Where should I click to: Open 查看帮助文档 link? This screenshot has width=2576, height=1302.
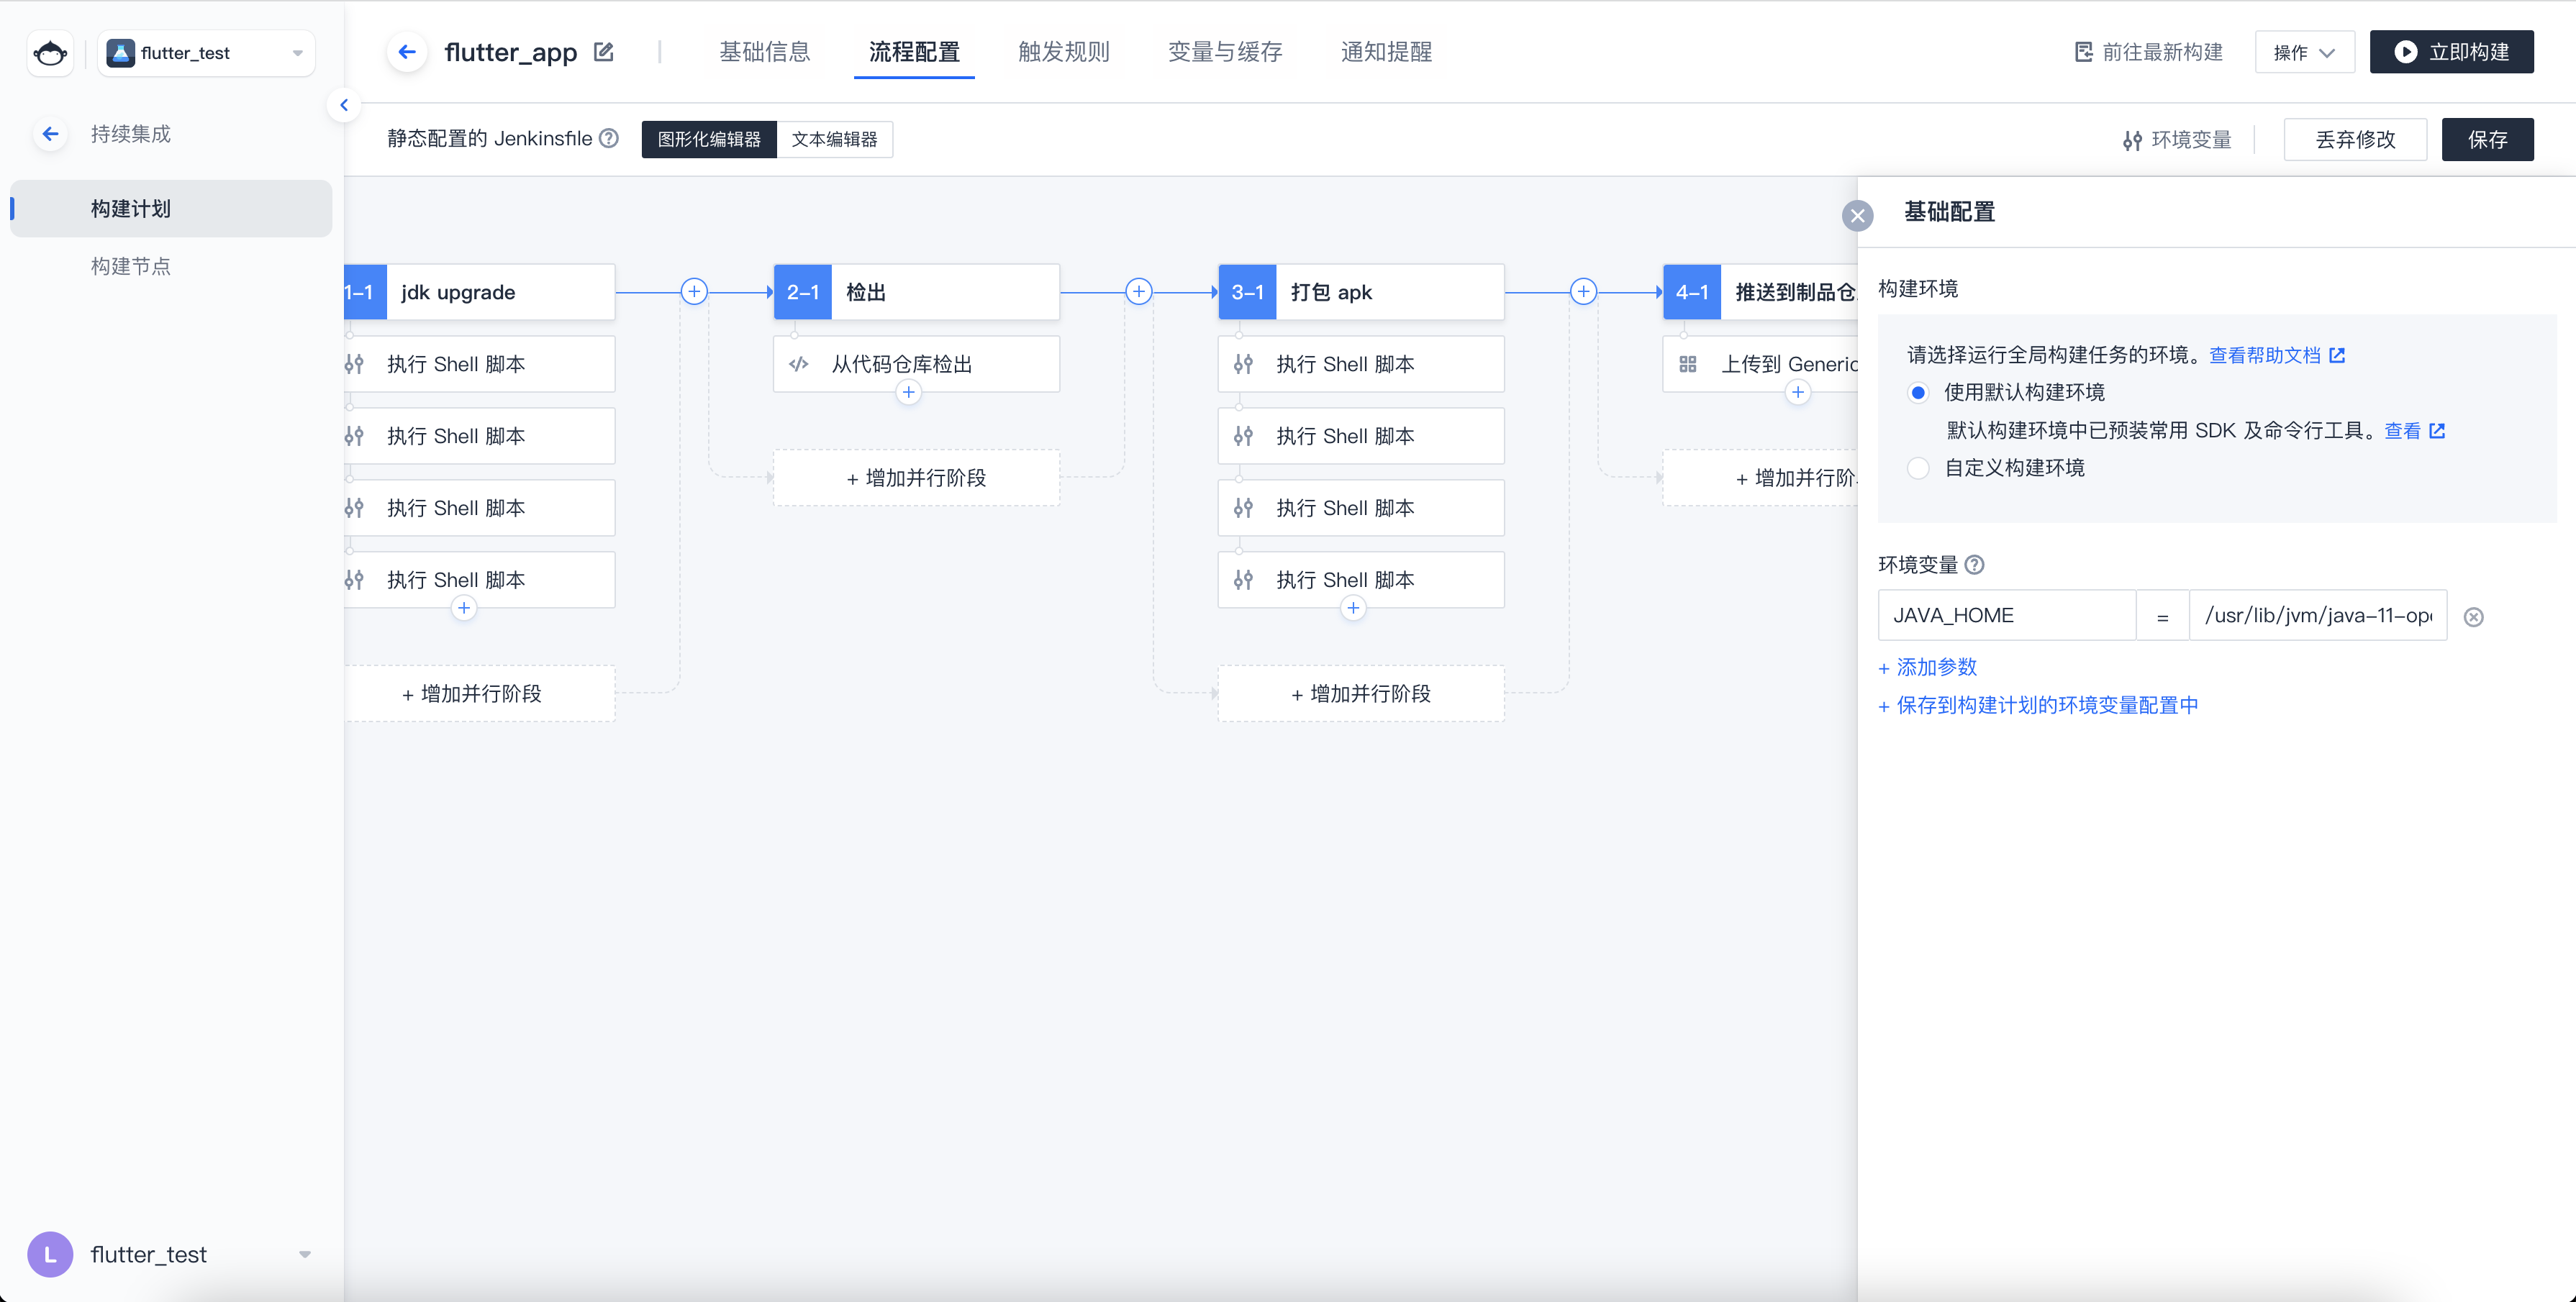pos(2276,355)
